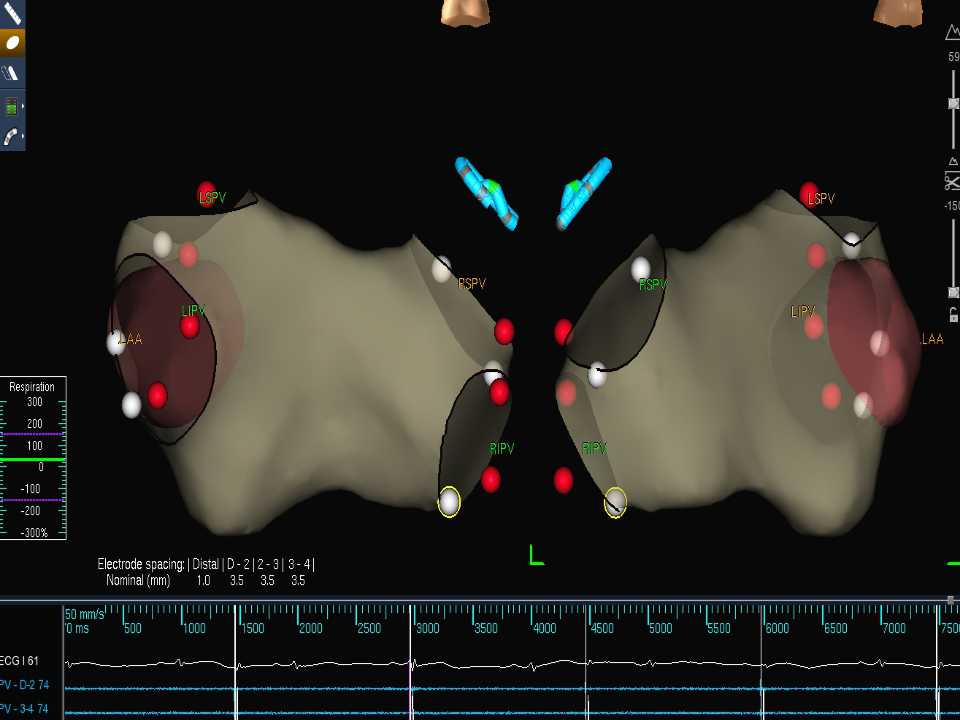
Task: Click the upper slider handle near 59
Action: (x=953, y=103)
